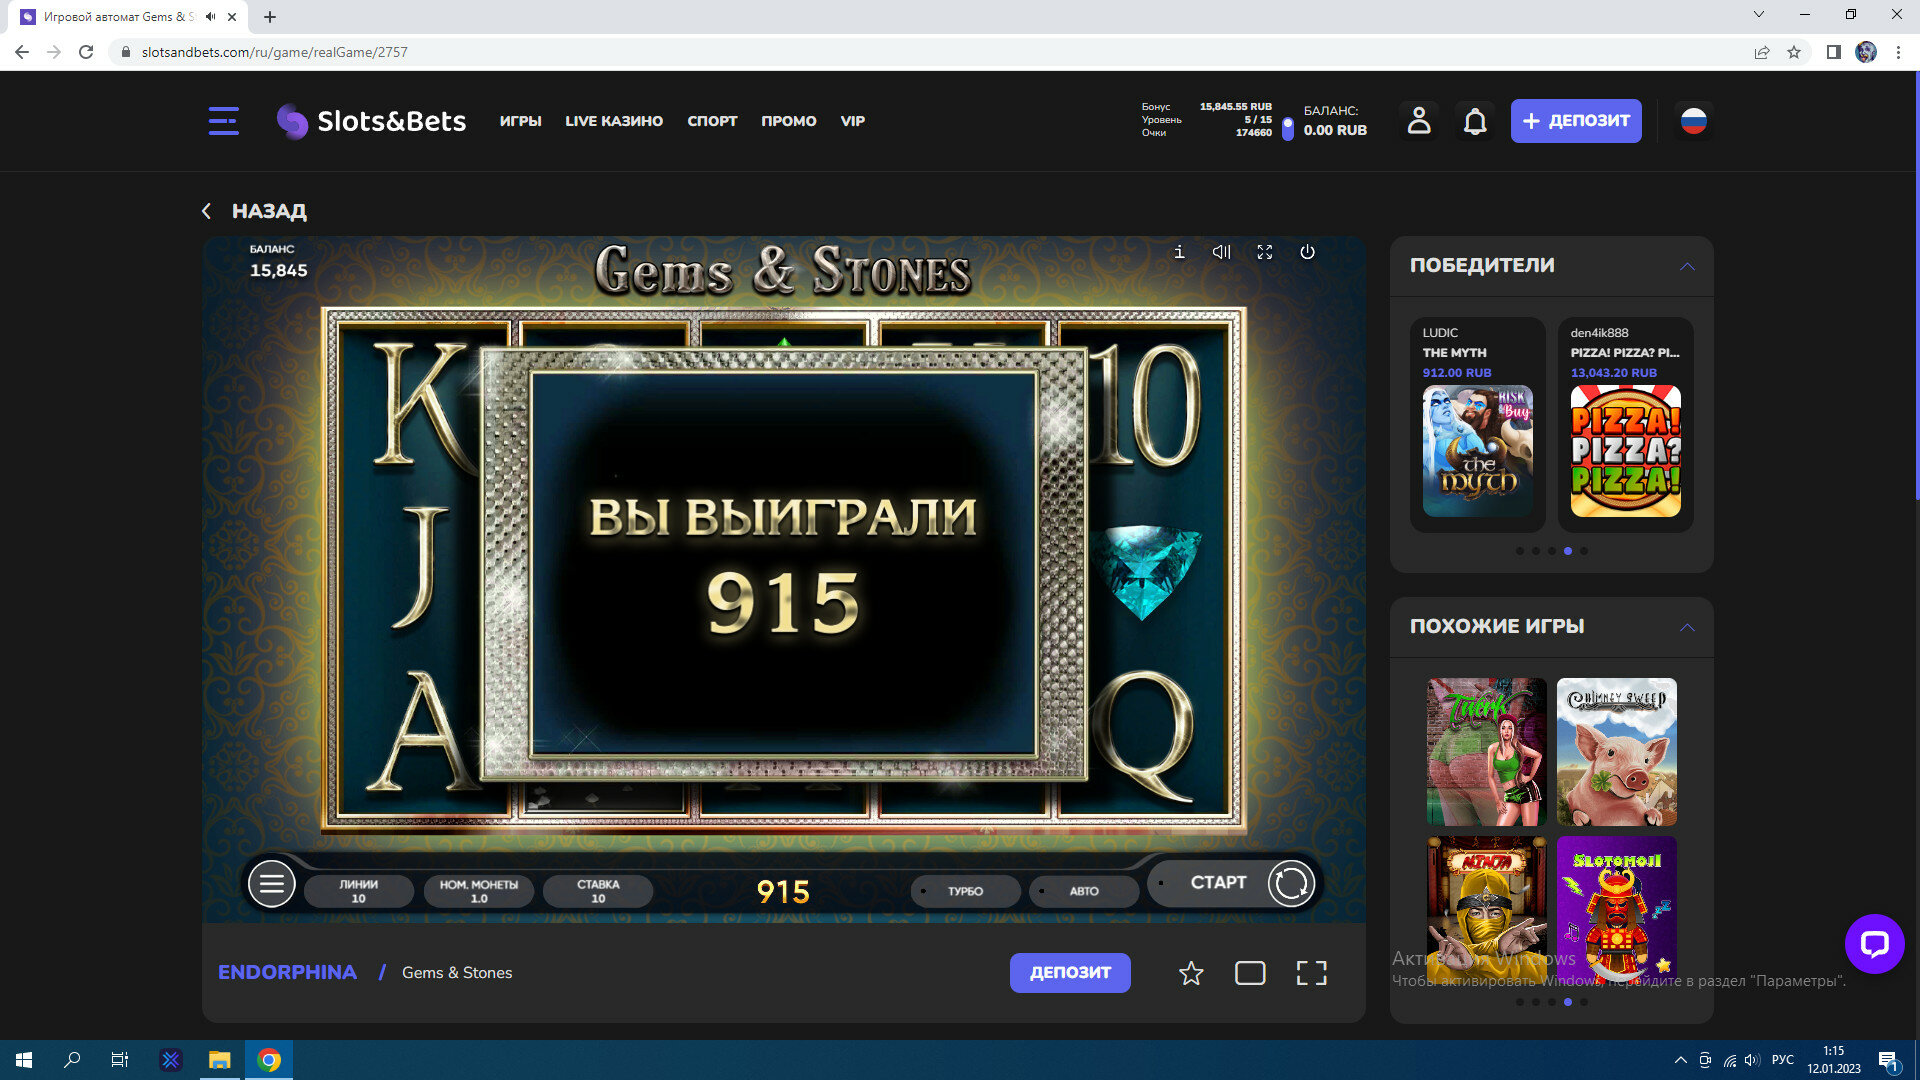Viewport: 1920px width, 1080px height.
Task: Toggle the Турбо mode
Action: pyautogui.click(x=965, y=891)
